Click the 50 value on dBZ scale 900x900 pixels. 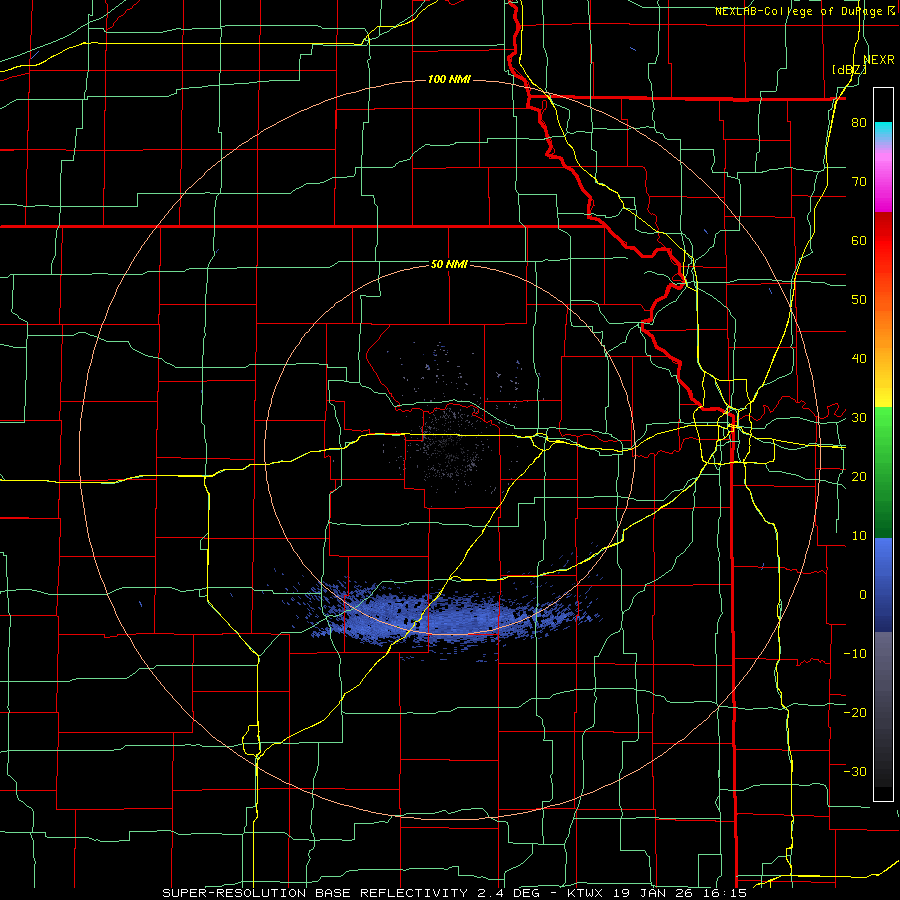[859, 300]
